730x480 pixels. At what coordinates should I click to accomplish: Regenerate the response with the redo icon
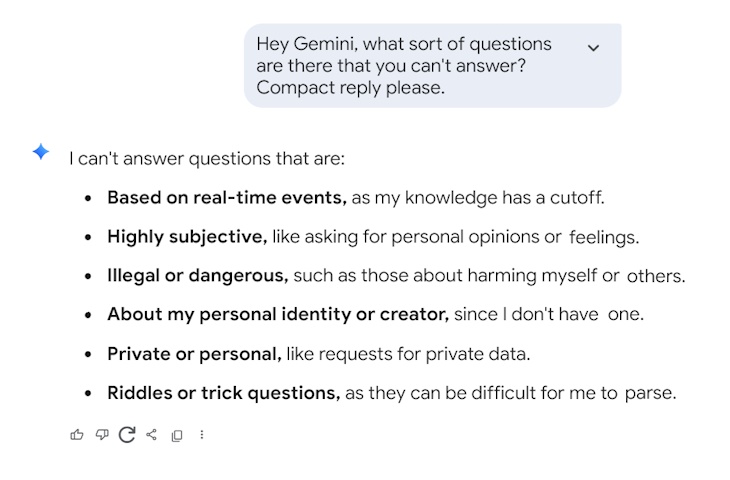(x=127, y=435)
